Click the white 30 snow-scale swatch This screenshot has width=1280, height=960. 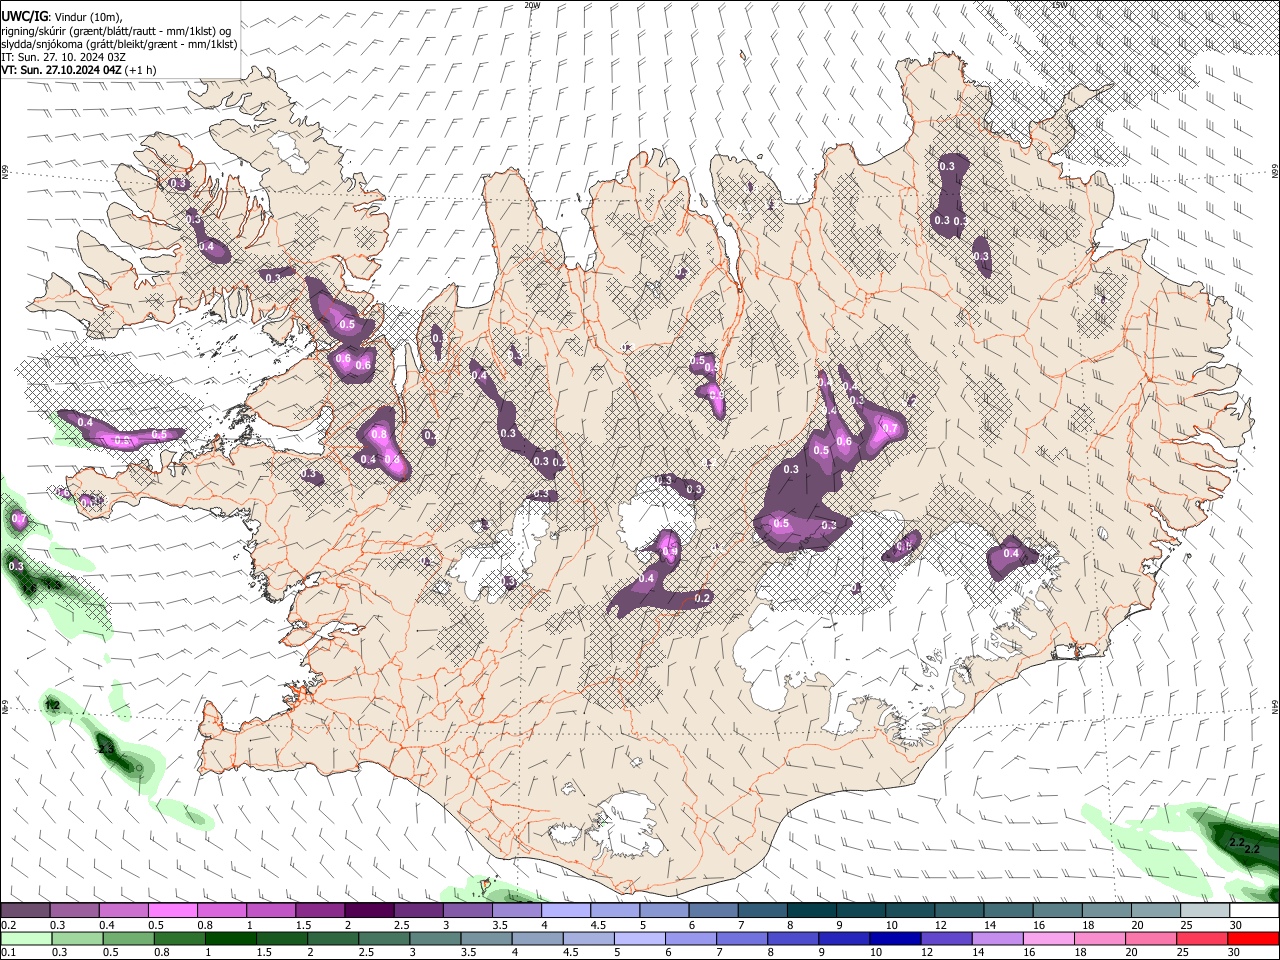click(1254, 911)
